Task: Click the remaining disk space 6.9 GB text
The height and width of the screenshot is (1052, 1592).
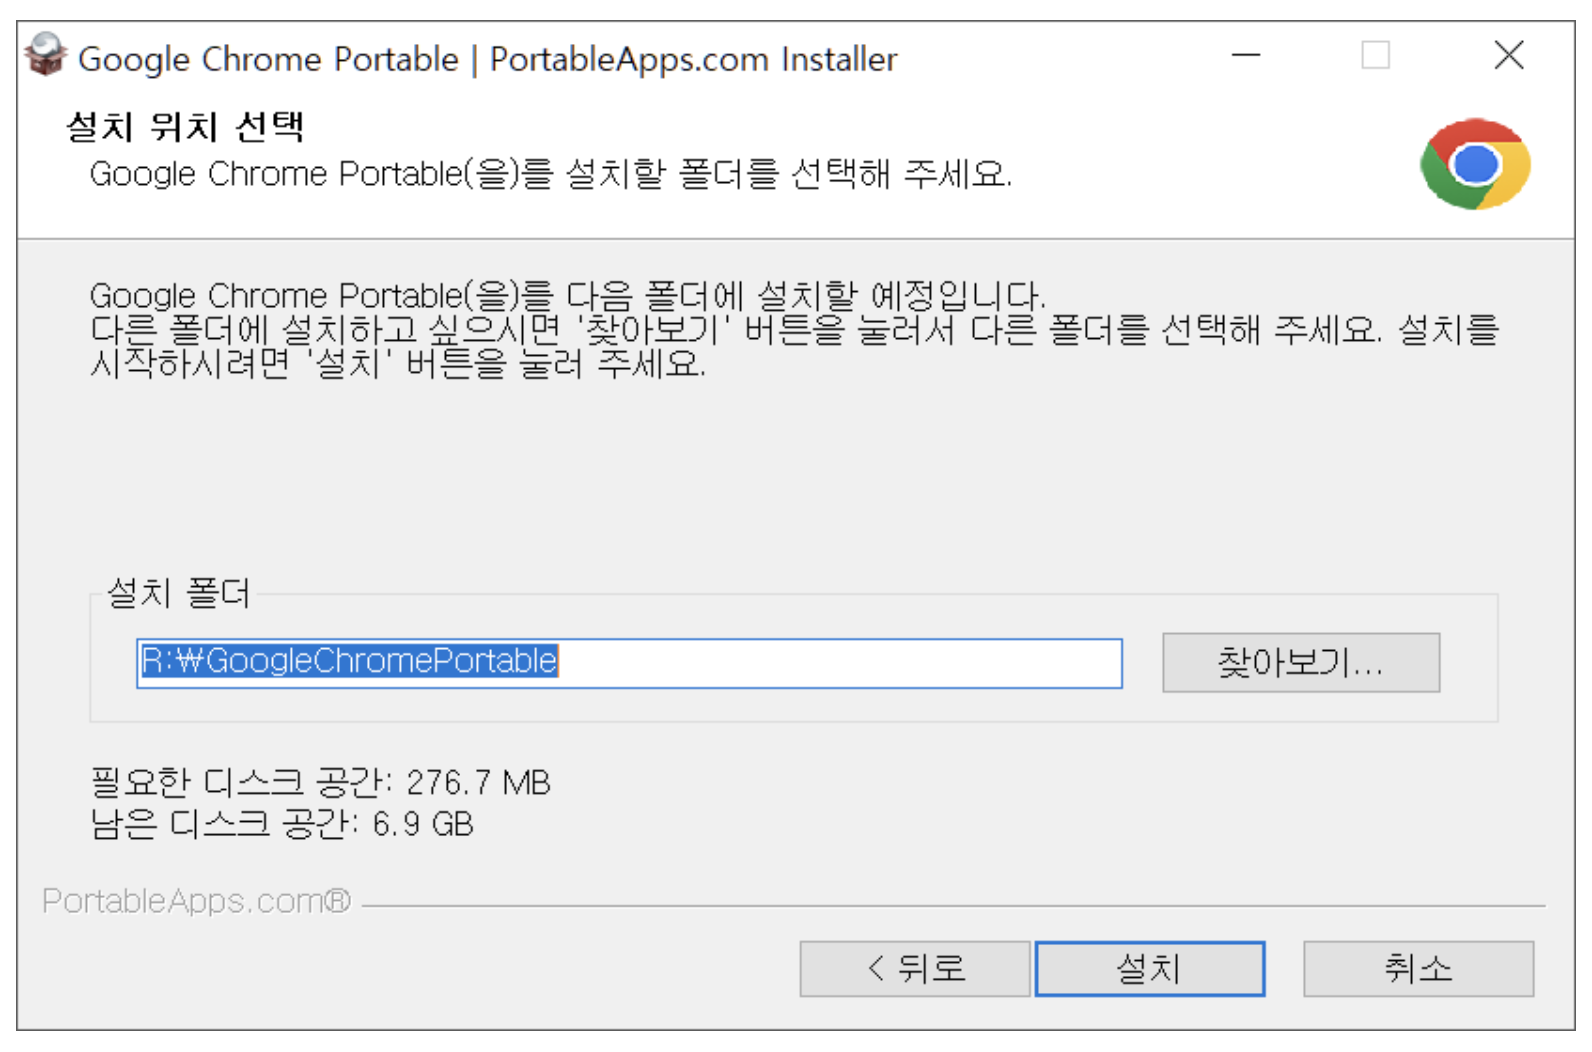Action: tap(281, 824)
